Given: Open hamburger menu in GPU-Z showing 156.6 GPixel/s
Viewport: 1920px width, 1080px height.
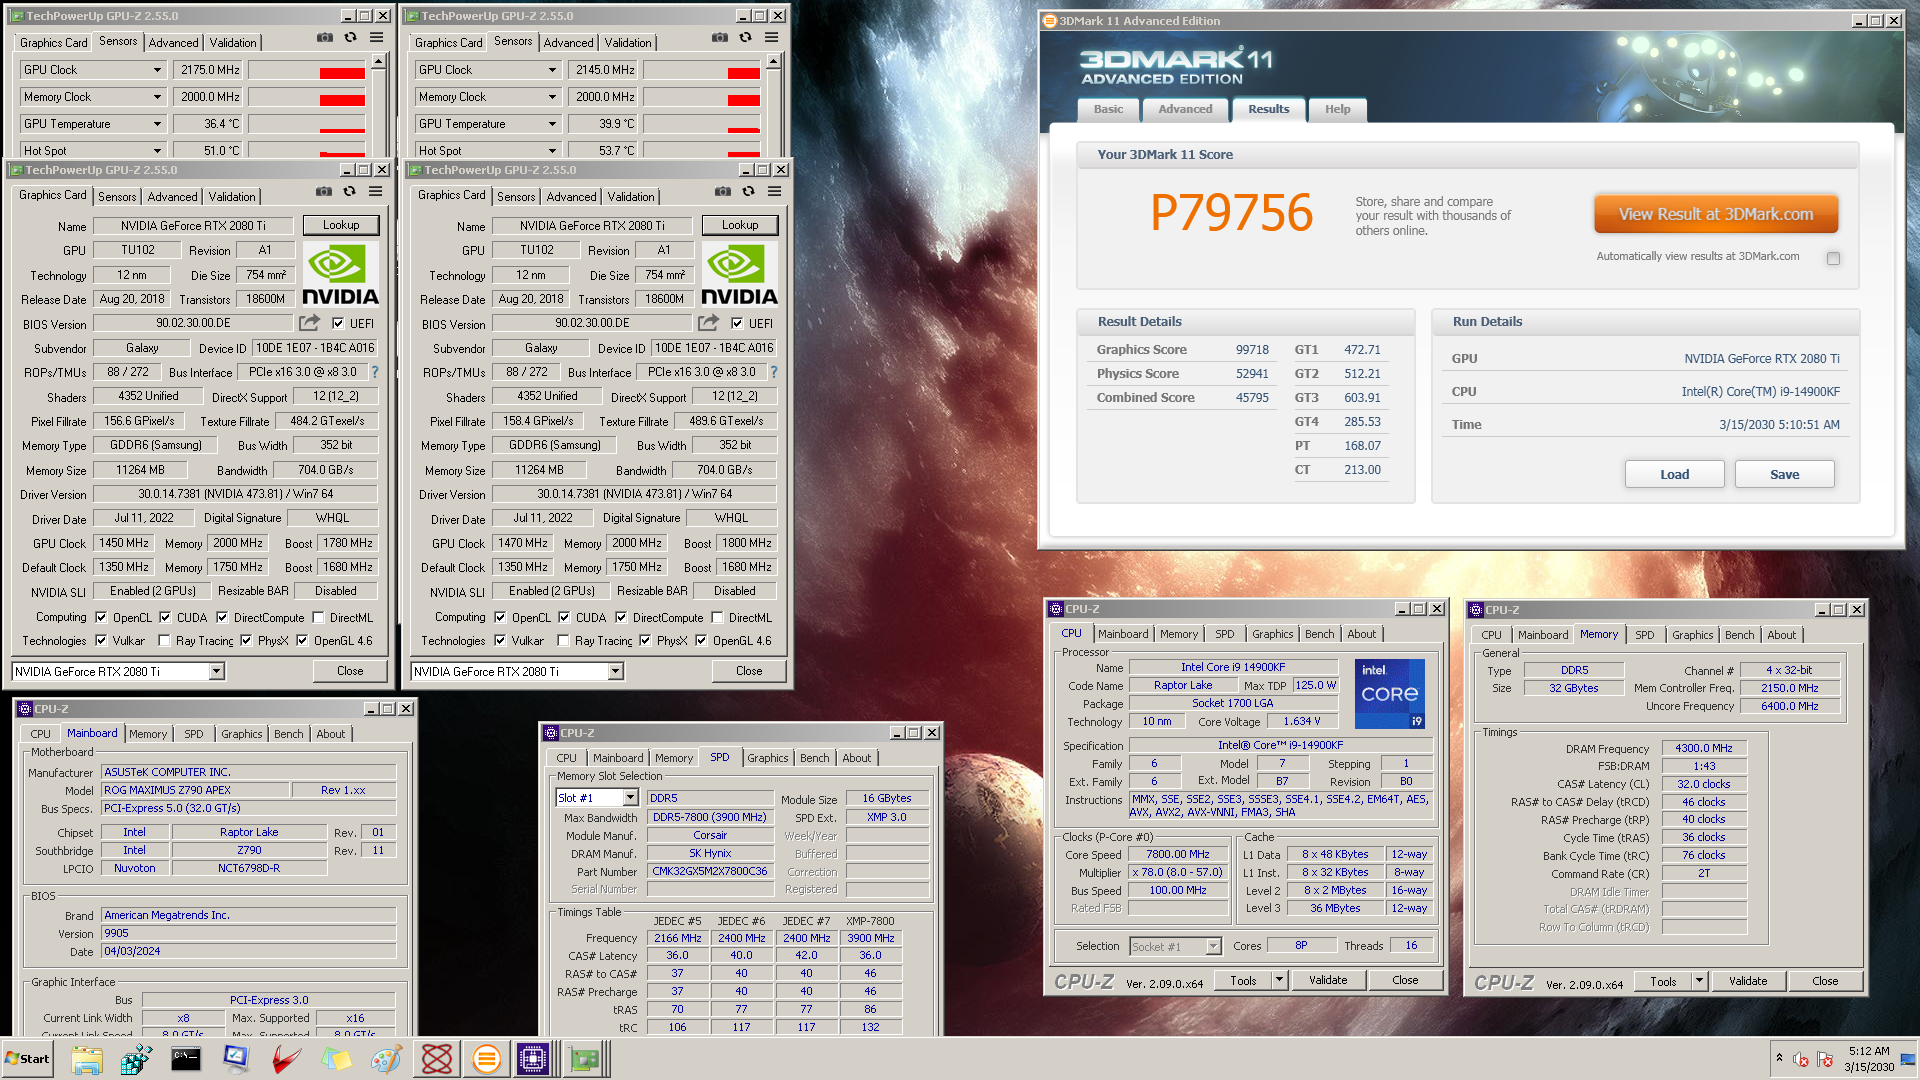Looking at the screenshot, I should pos(375,191).
